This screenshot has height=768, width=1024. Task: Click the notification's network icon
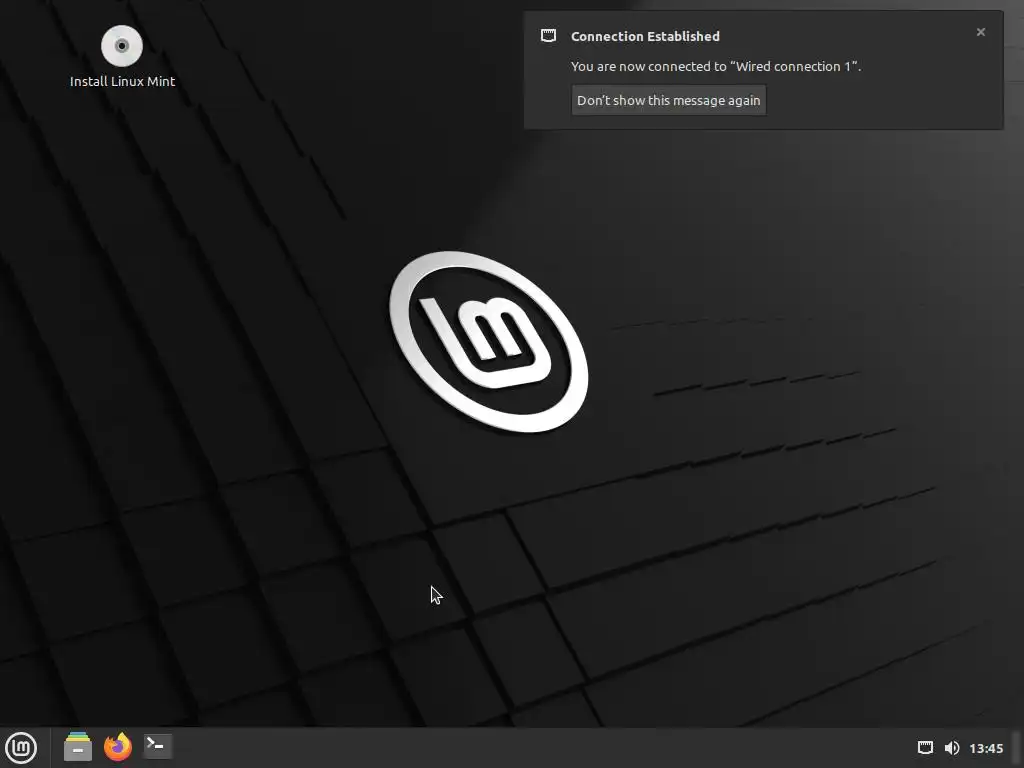pos(549,36)
